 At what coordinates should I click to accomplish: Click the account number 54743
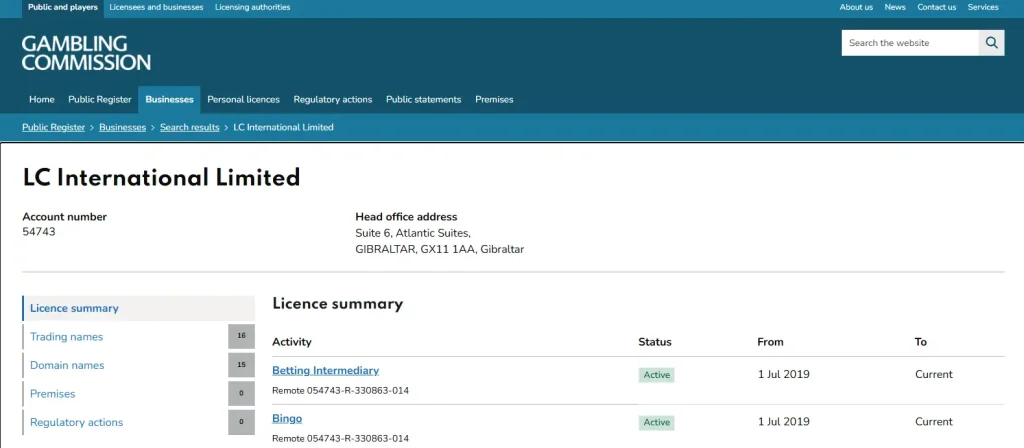39,232
